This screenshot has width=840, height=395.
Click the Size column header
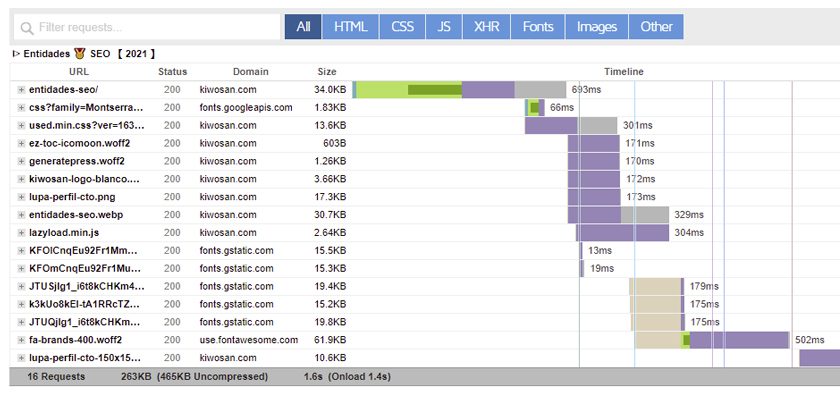coord(327,72)
